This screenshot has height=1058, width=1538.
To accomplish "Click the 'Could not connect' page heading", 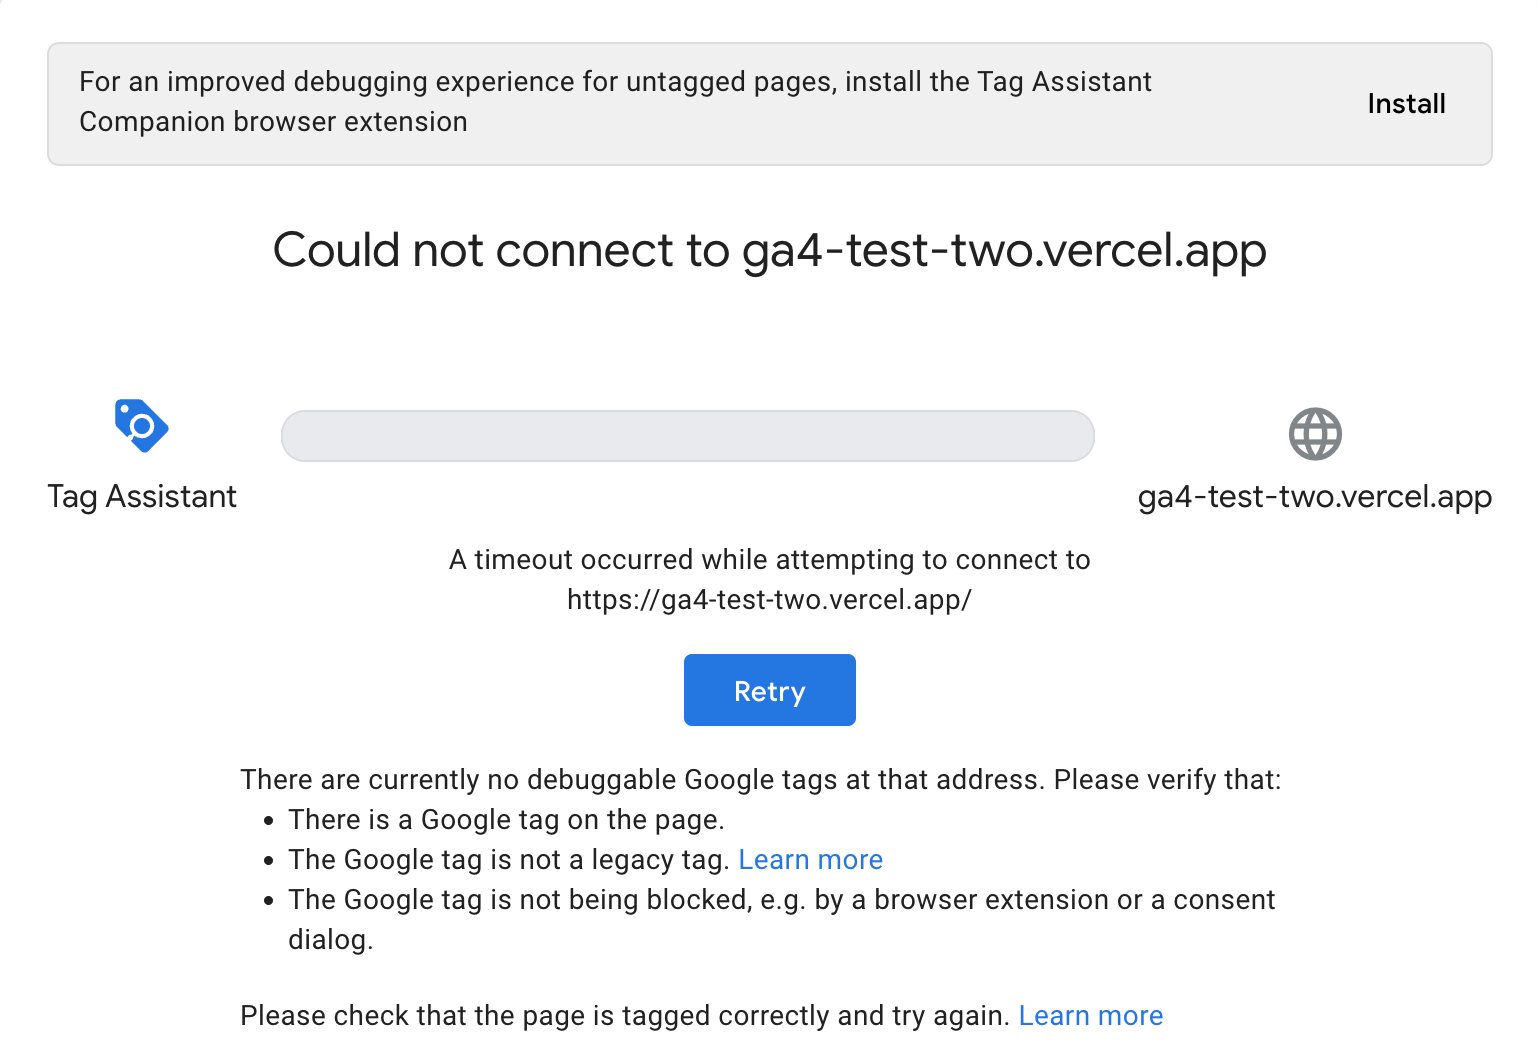I will coord(770,250).
